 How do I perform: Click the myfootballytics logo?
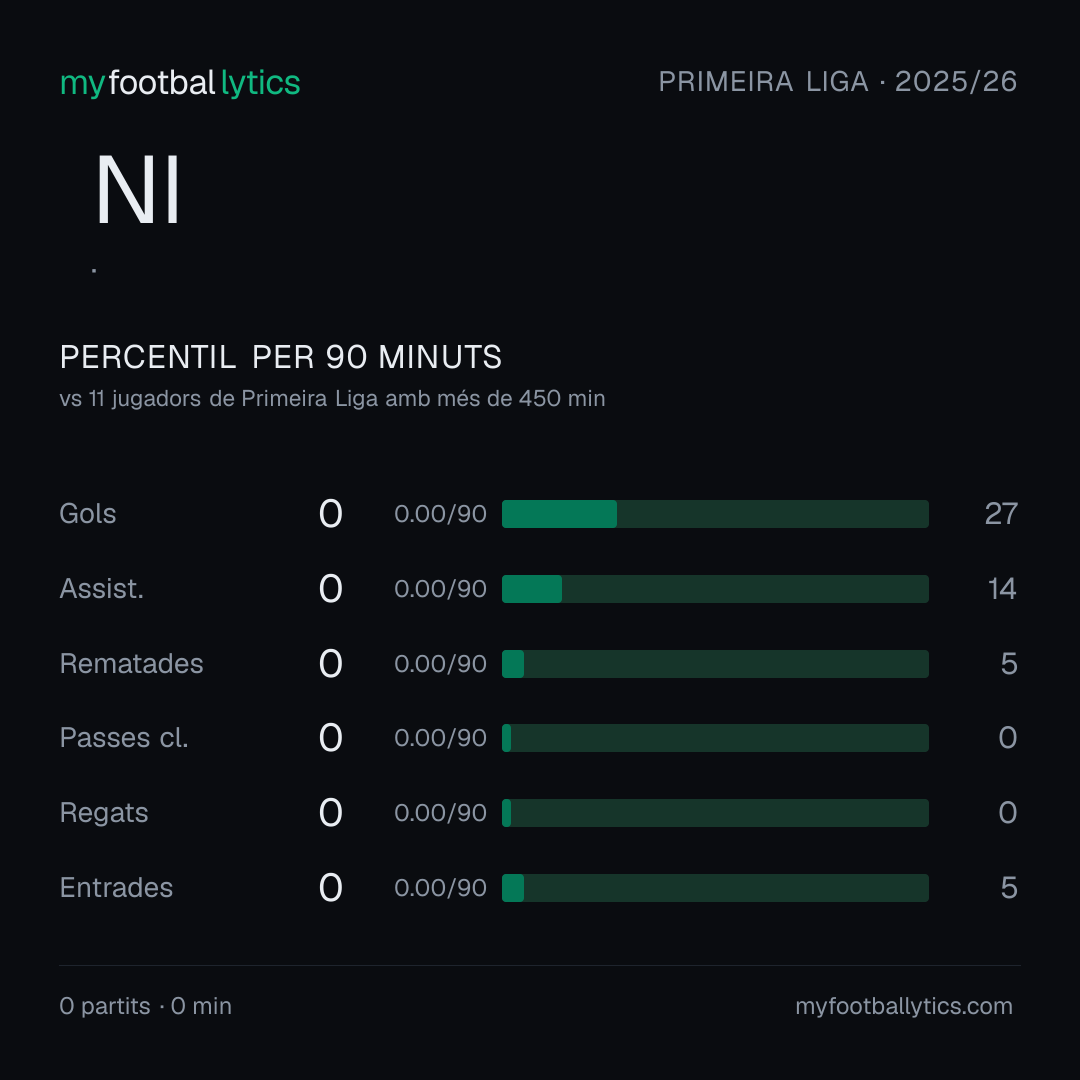click(180, 83)
